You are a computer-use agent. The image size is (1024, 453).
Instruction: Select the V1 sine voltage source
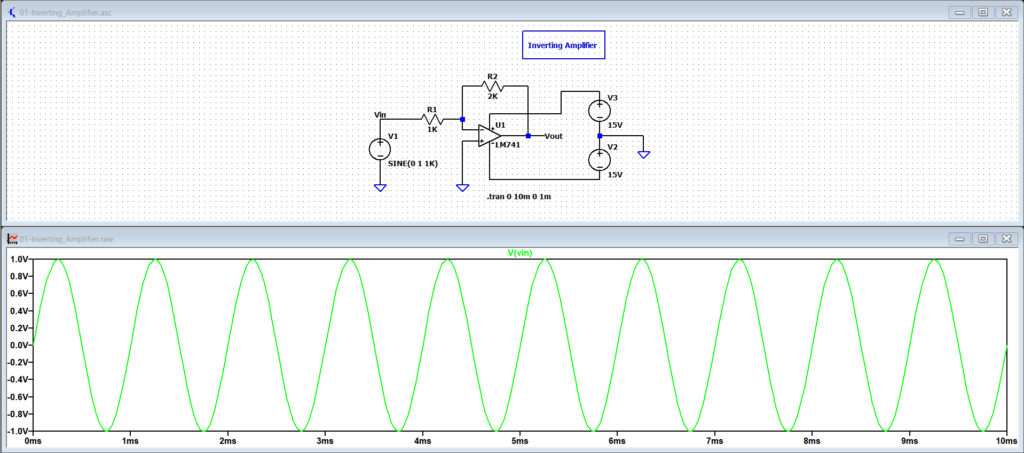click(x=380, y=149)
